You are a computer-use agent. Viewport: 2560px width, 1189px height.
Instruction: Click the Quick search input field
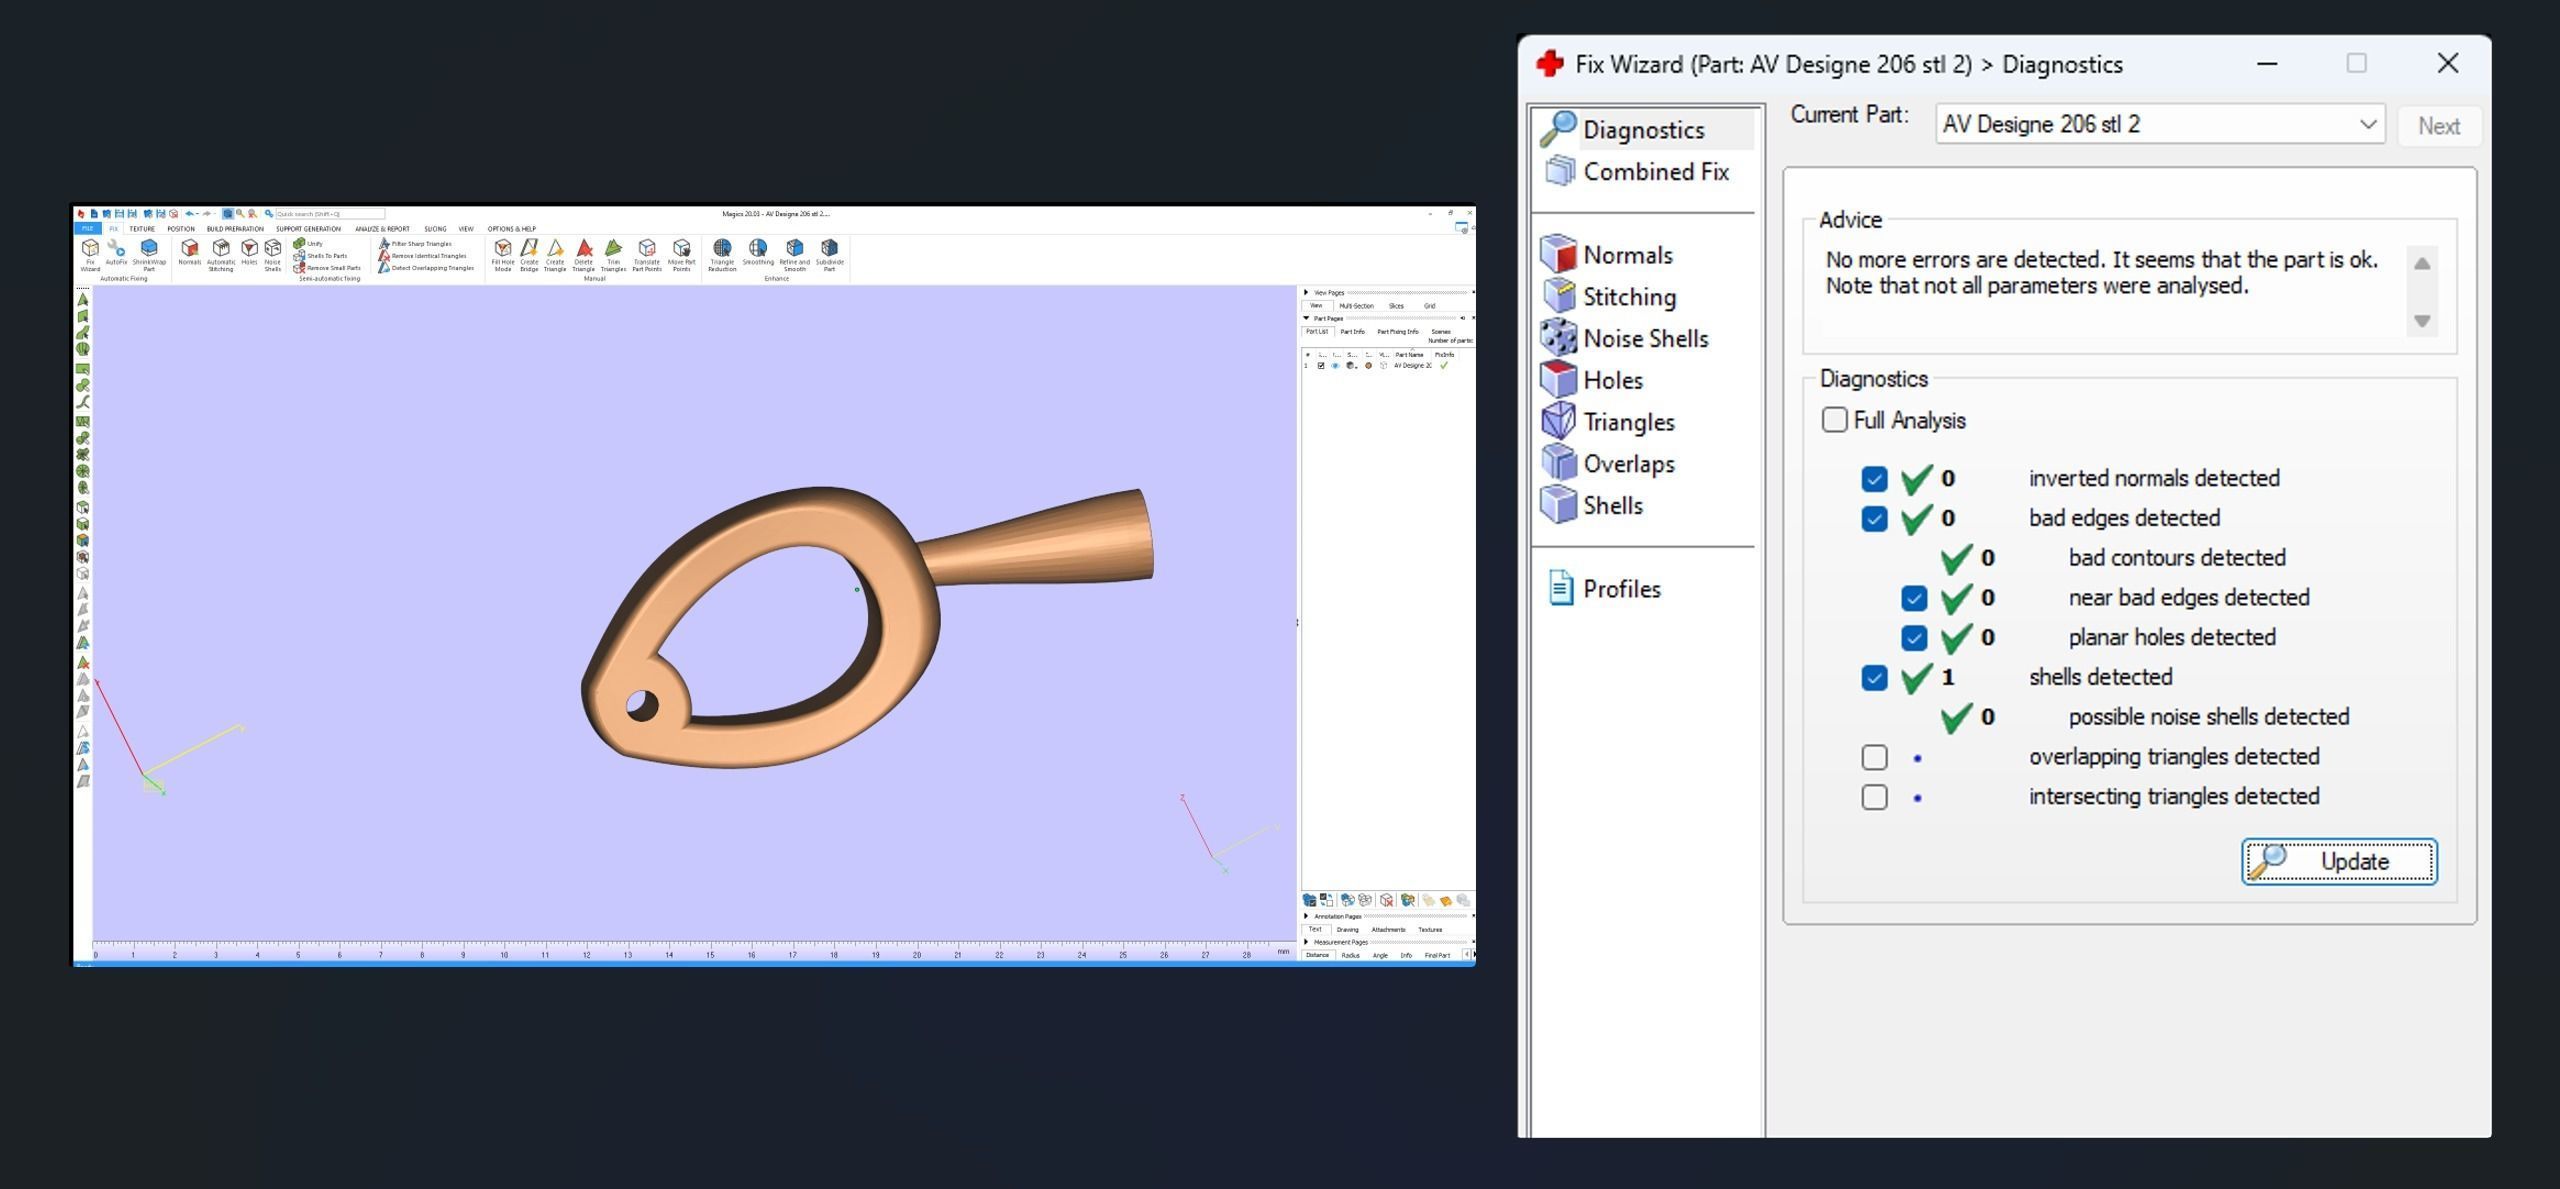tap(329, 214)
